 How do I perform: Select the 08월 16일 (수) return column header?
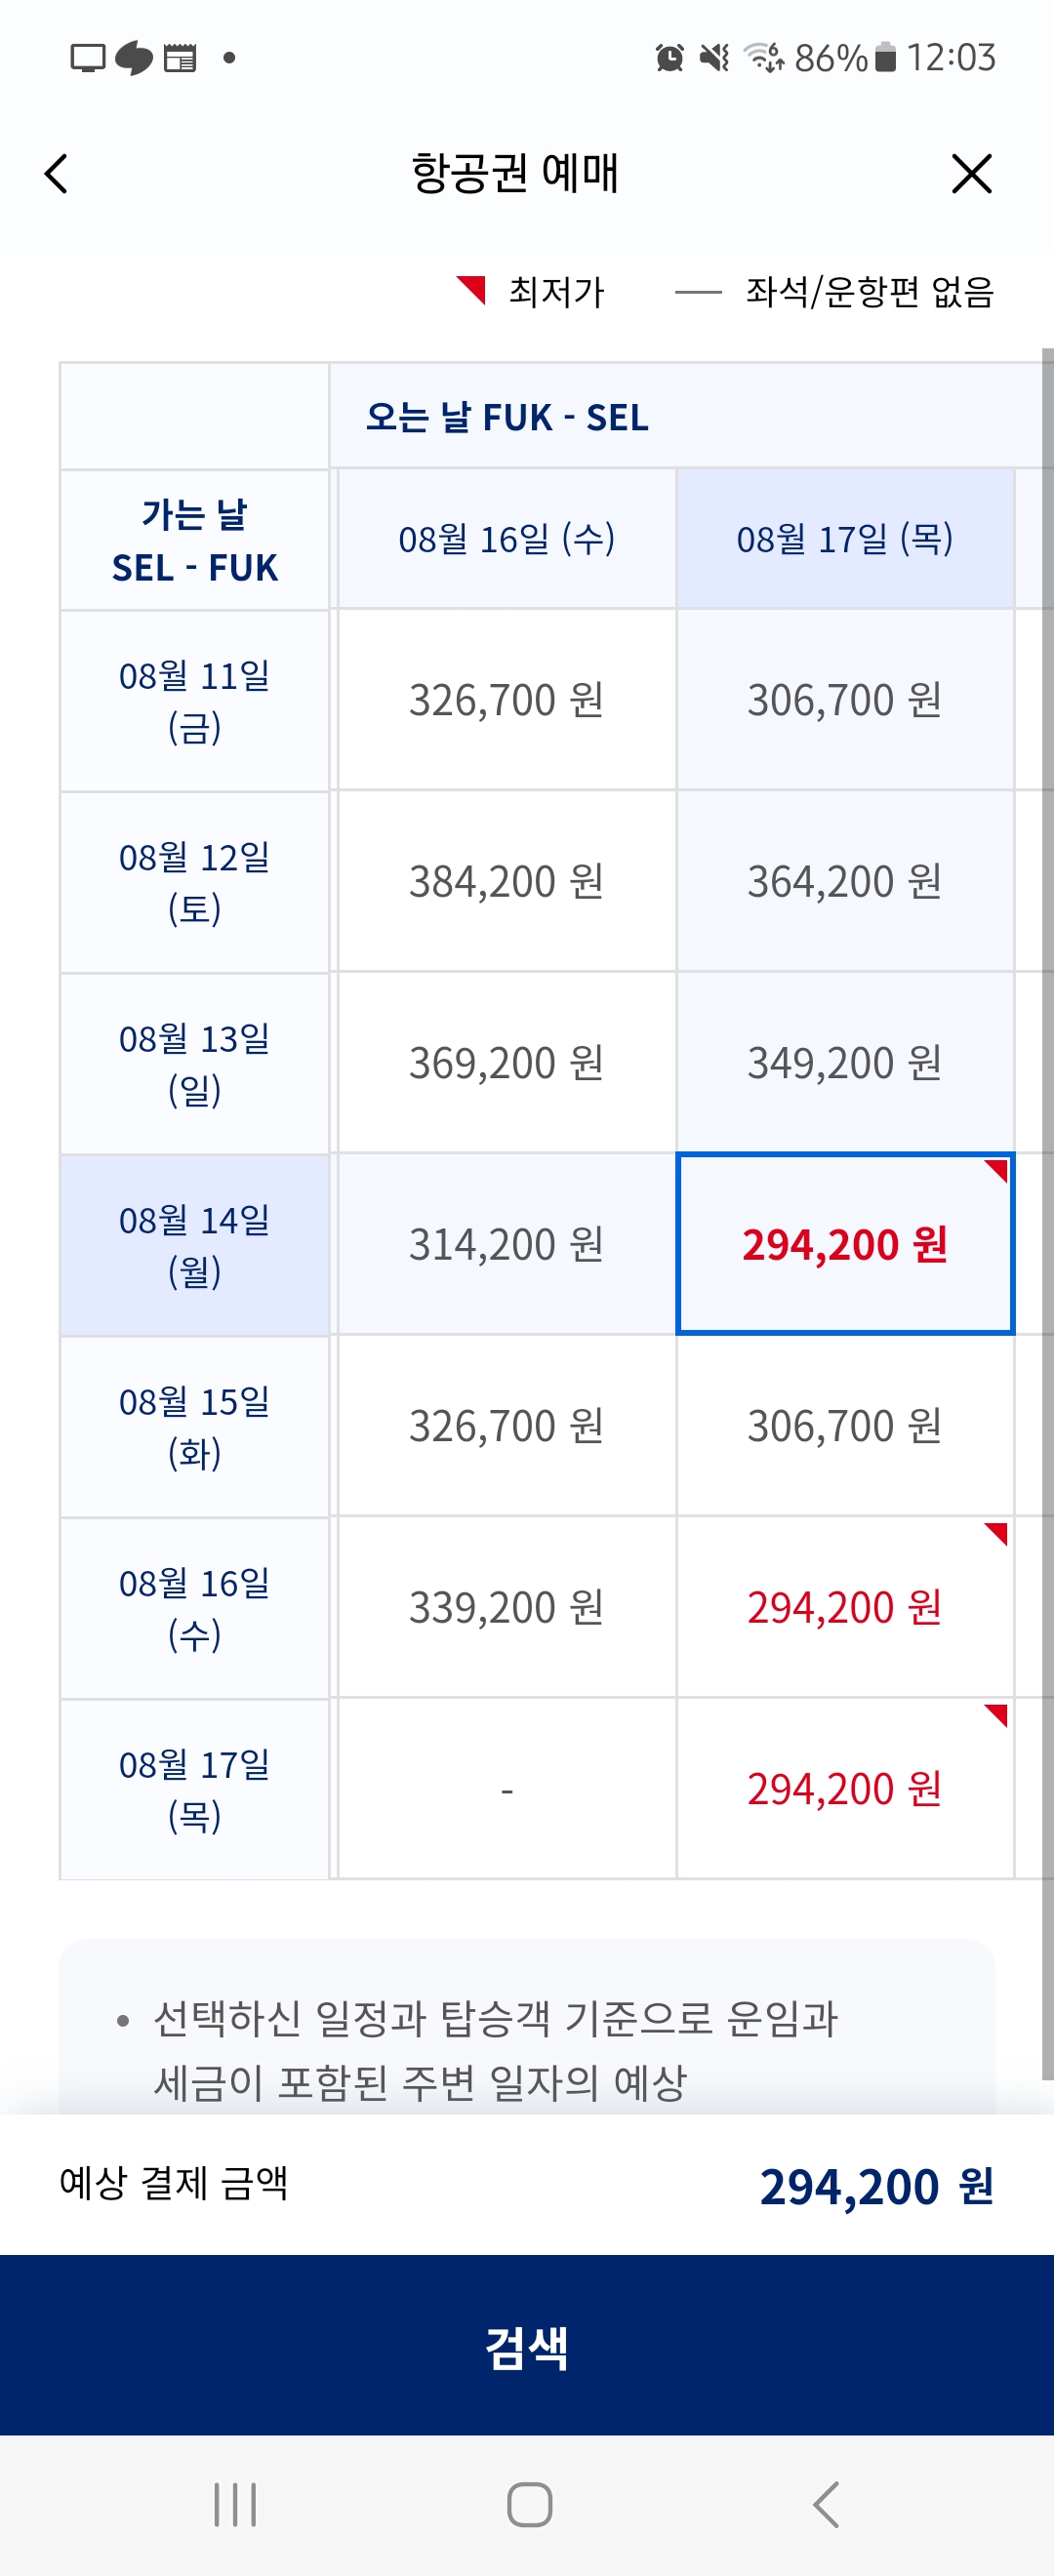tap(507, 540)
